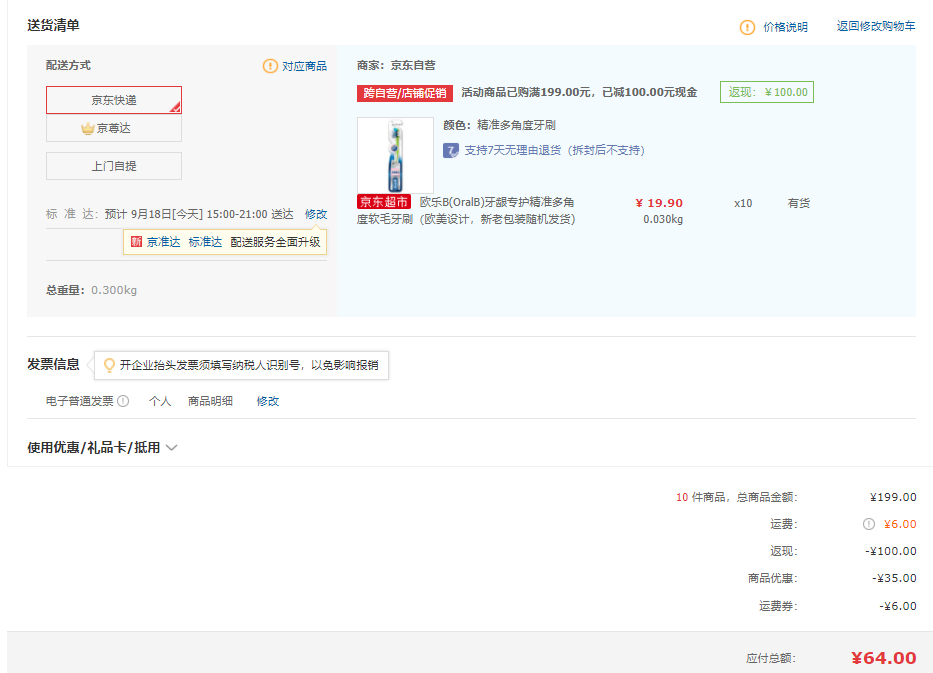Click the crown icon on 京尊达
Viewport: 933px width, 673px height.
87,128
